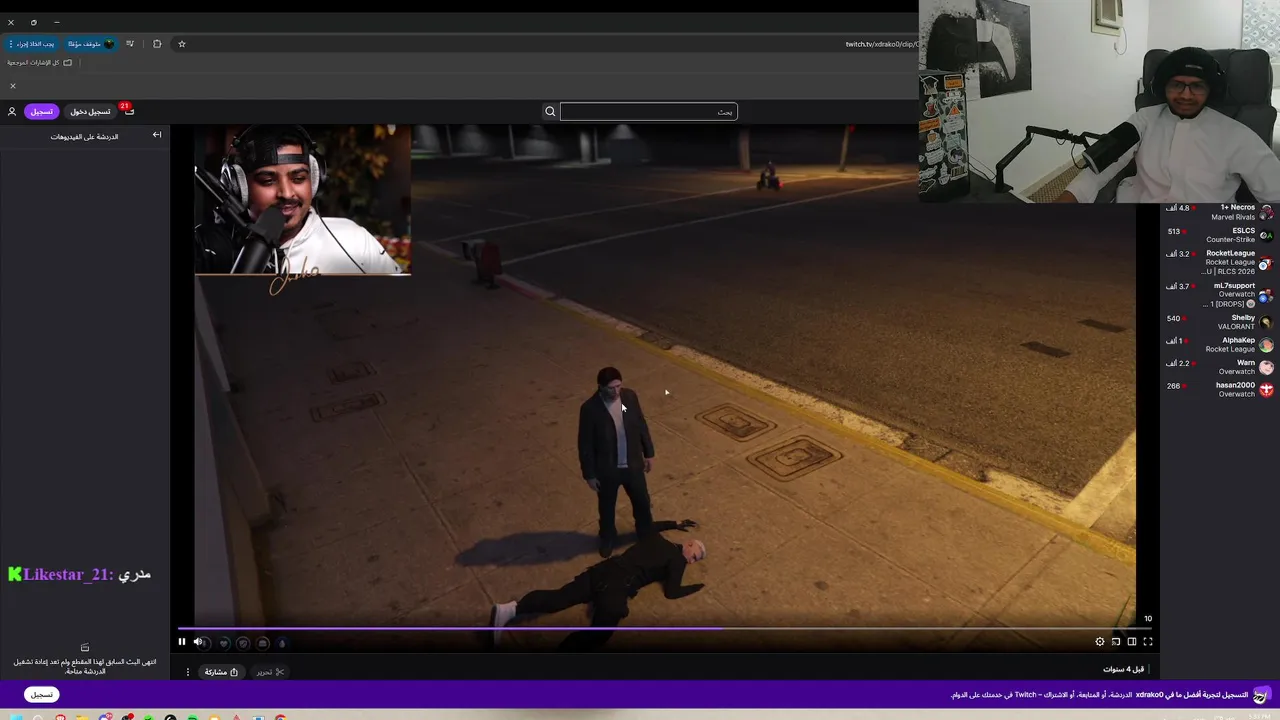The image size is (1280, 720).
Task: Mute the clip volume speaker icon
Action: (x=198, y=642)
